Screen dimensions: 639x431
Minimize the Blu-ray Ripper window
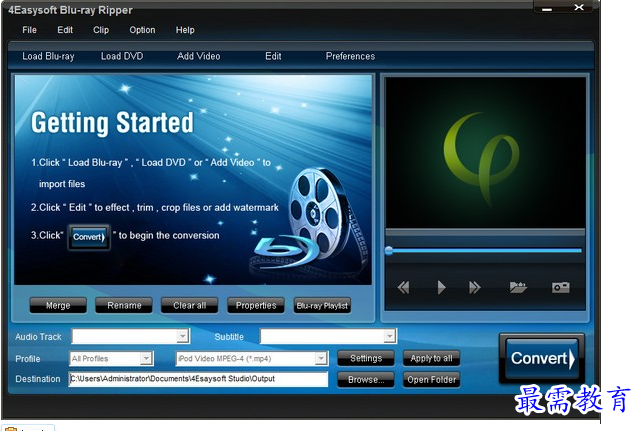[x=547, y=8]
